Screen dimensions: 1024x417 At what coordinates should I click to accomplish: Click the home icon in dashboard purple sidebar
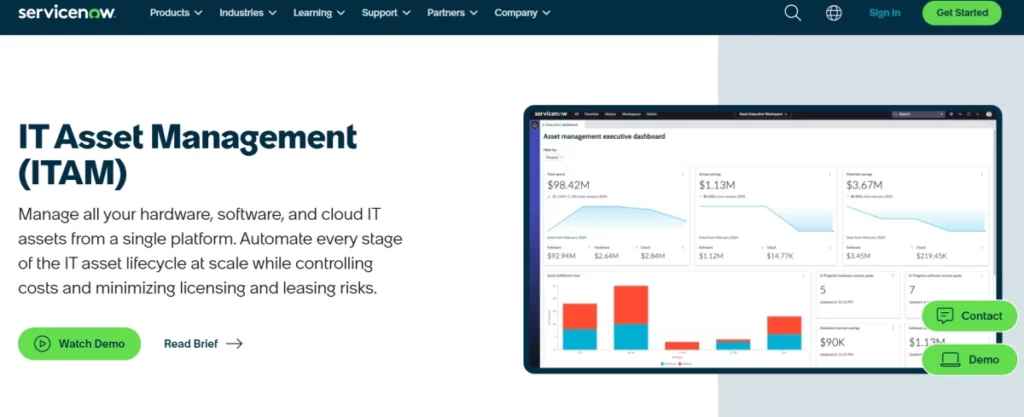click(534, 124)
